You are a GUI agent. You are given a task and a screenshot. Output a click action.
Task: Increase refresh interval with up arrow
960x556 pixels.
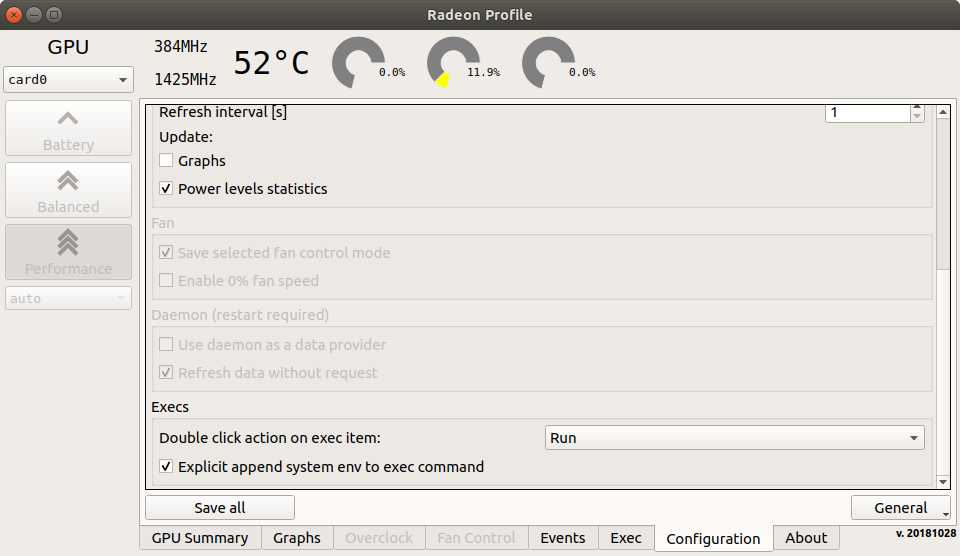click(917, 108)
